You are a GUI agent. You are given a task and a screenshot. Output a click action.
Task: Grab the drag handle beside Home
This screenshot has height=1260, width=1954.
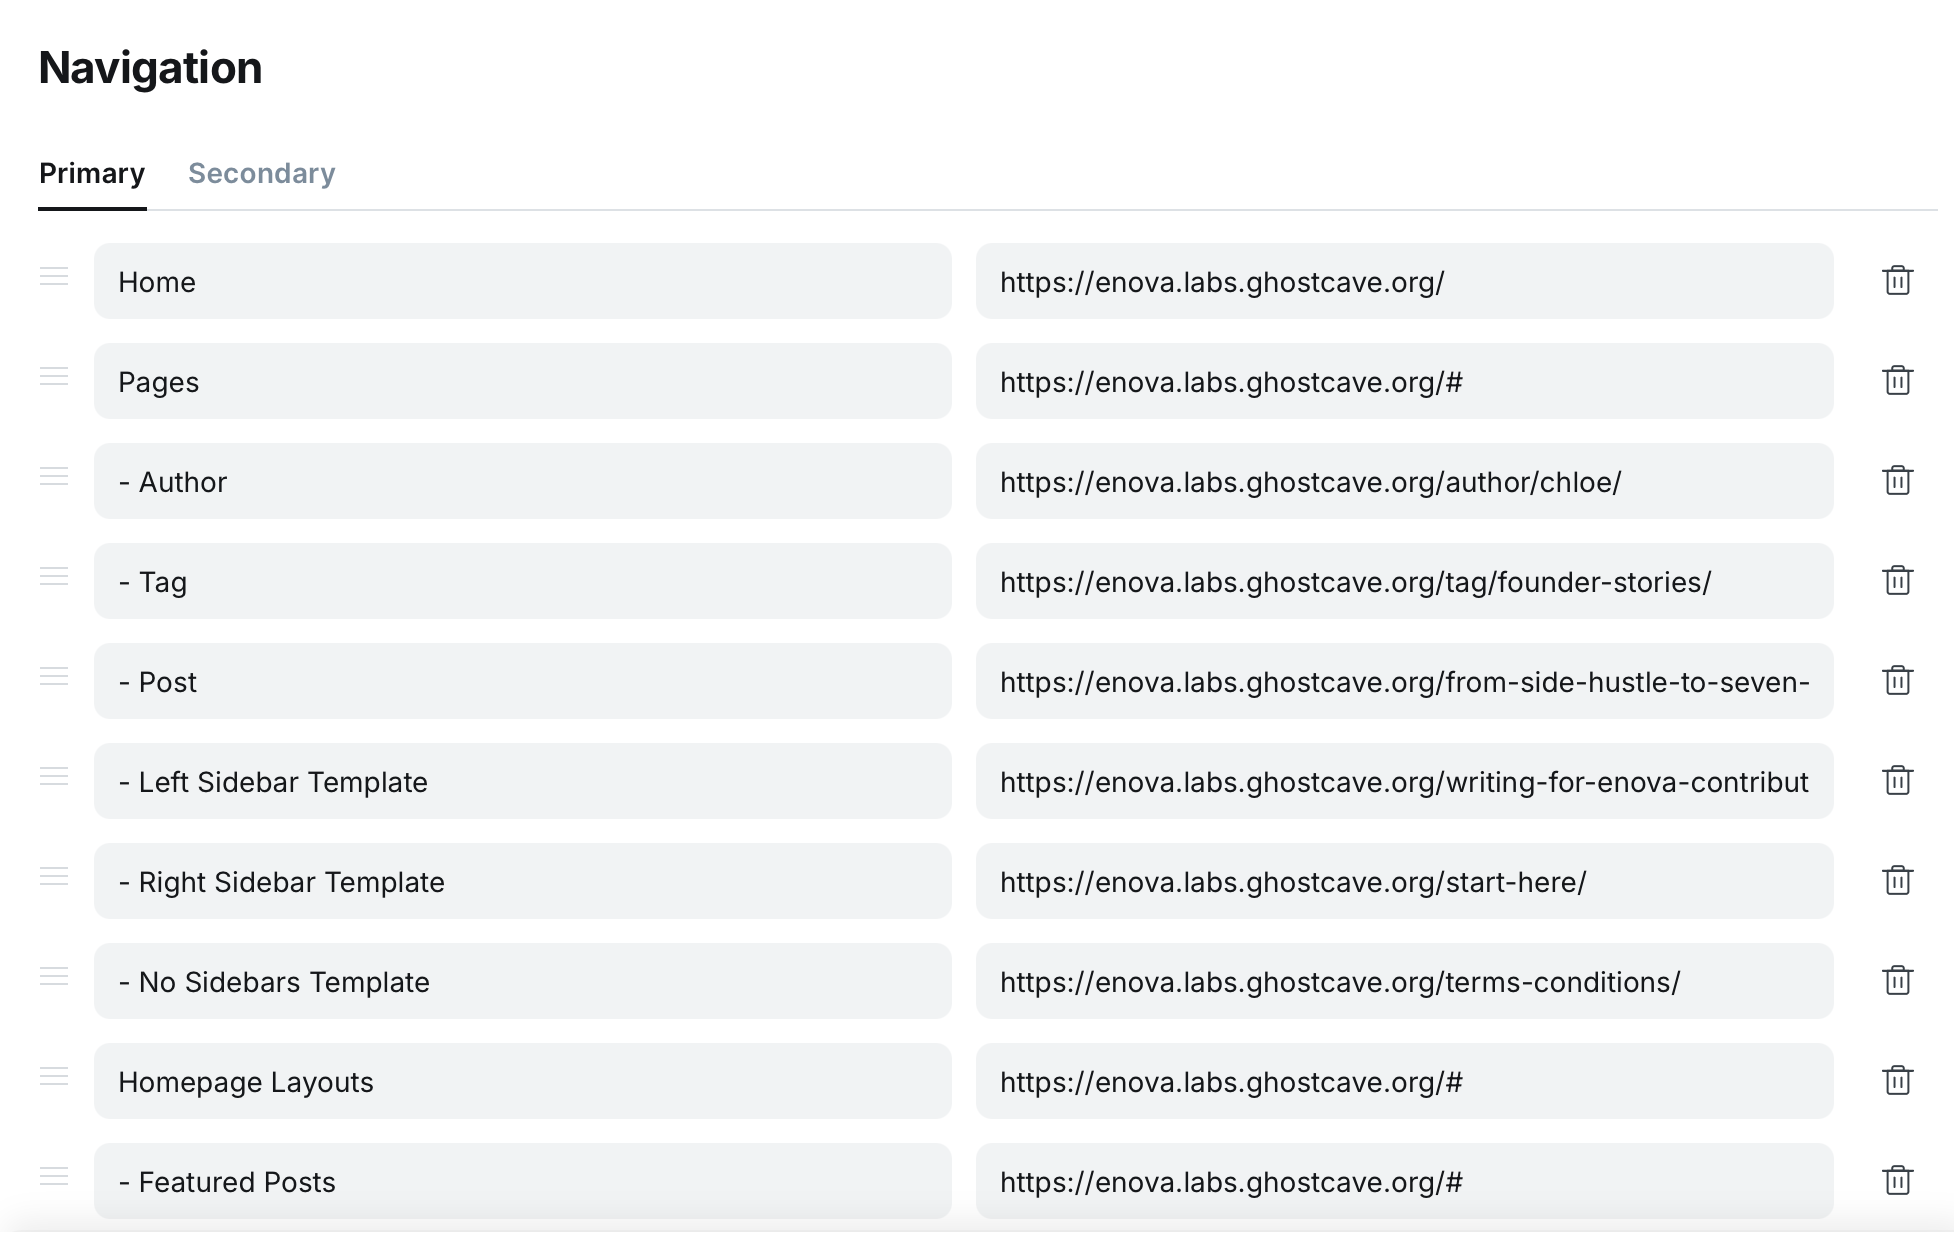[54, 277]
